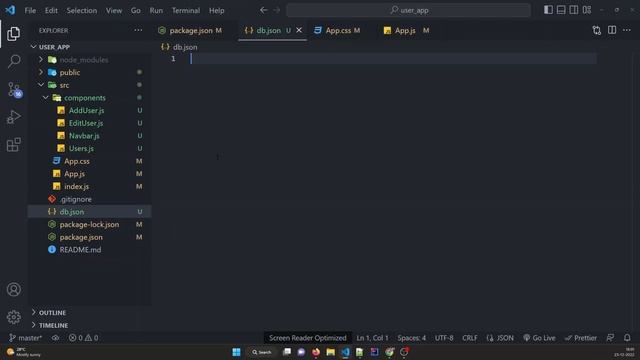Screen dimensions: 640x360
Task: Open the Accounts menu icon
Action: [13, 289]
